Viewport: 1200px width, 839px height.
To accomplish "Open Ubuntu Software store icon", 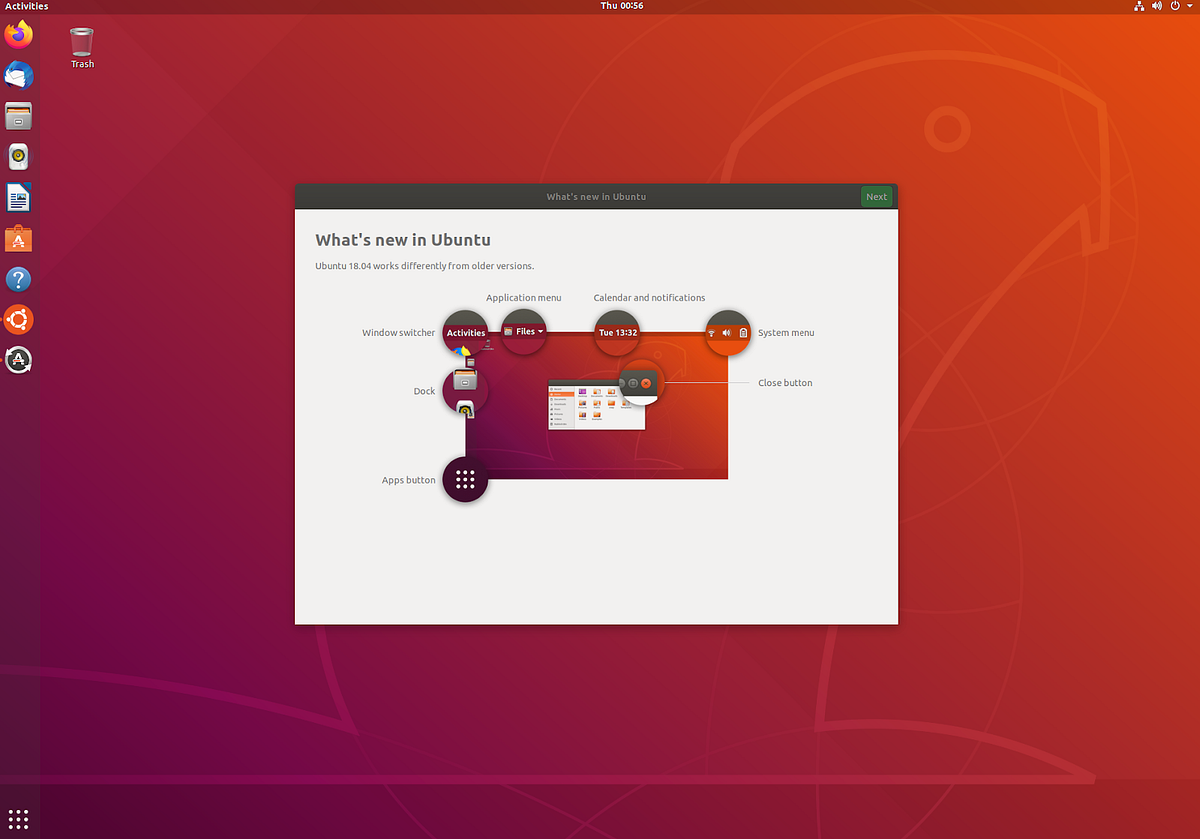I will (x=19, y=239).
